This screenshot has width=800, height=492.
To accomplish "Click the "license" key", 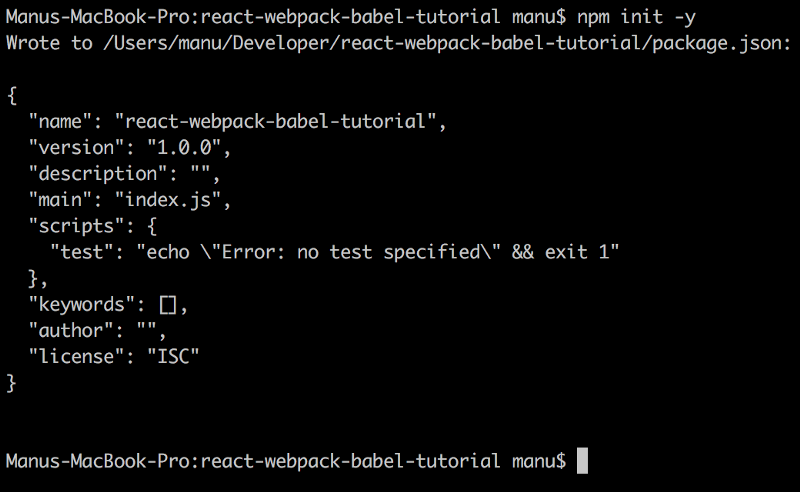I will [x=81, y=356].
